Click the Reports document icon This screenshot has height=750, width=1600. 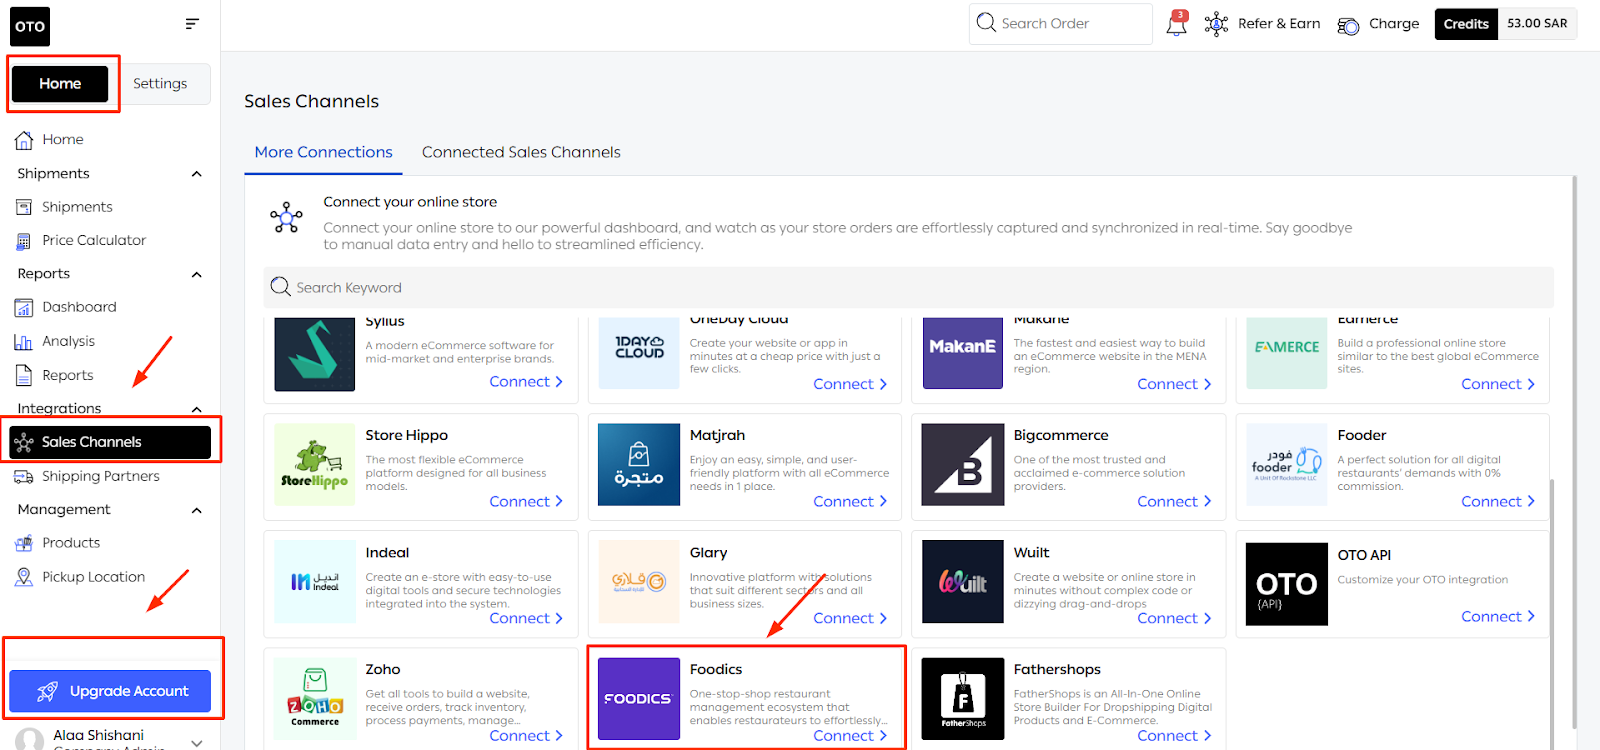click(24, 375)
